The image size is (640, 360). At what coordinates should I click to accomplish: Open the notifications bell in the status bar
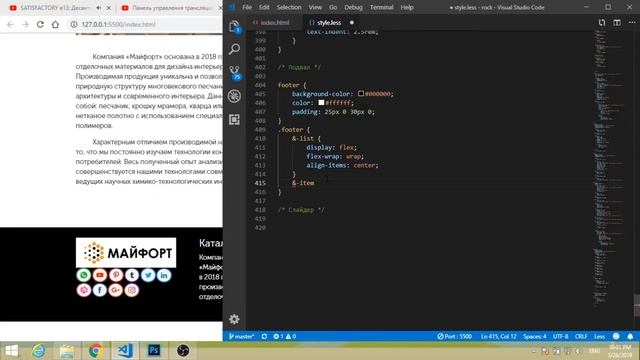click(x=630, y=336)
